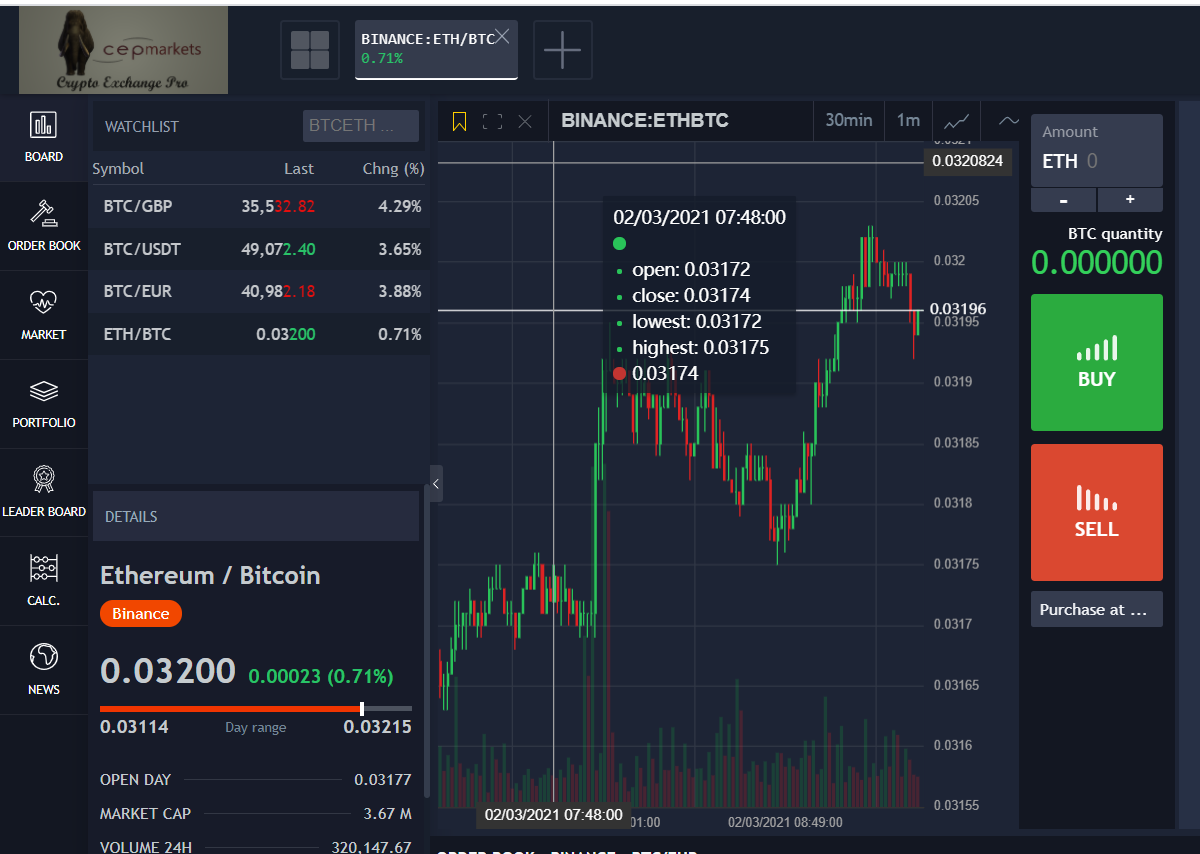Sort watchlist by Last column

[x=299, y=169]
